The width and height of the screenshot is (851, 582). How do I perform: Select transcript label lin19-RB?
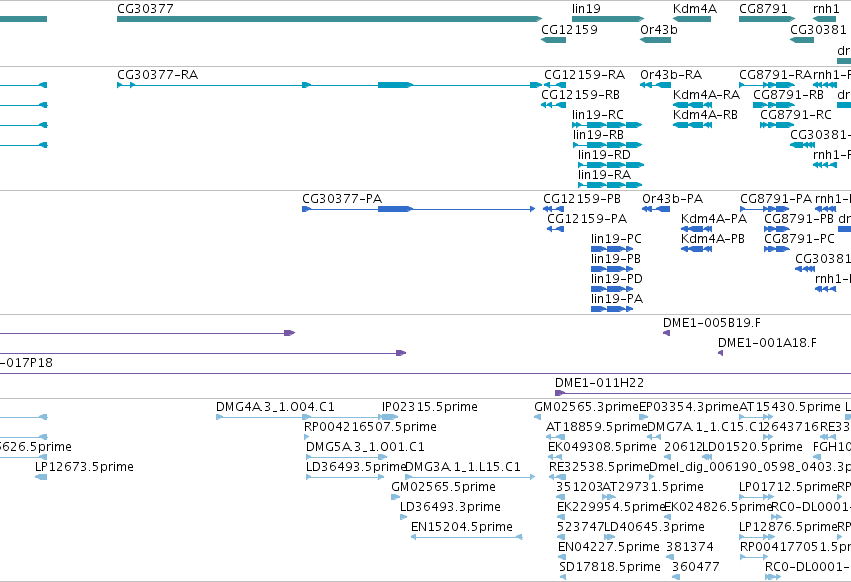coord(598,135)
